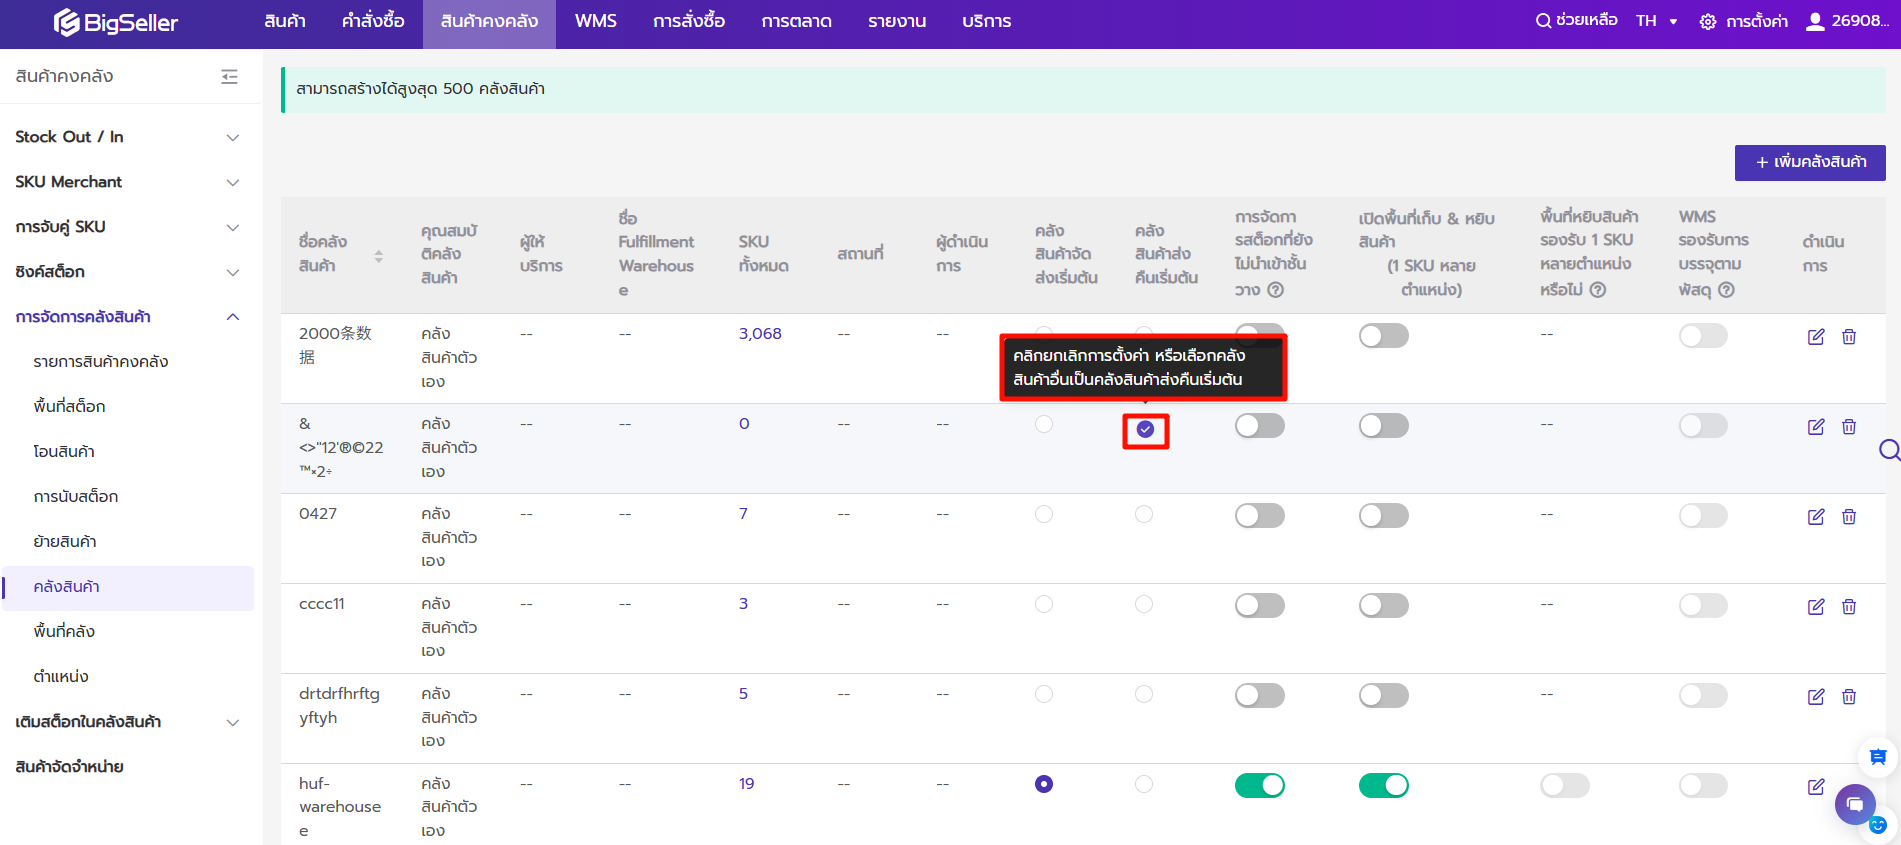1901x845 pixels.
Task: Go to พื้นที่สต็อก page
Action: pos(69,407)
